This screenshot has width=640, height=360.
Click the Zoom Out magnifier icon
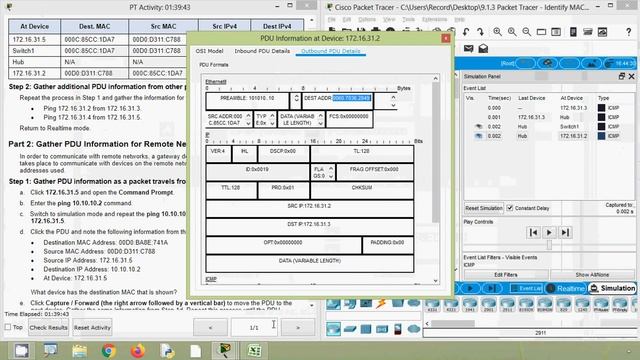pyautogui.click(x=527, y=32)
